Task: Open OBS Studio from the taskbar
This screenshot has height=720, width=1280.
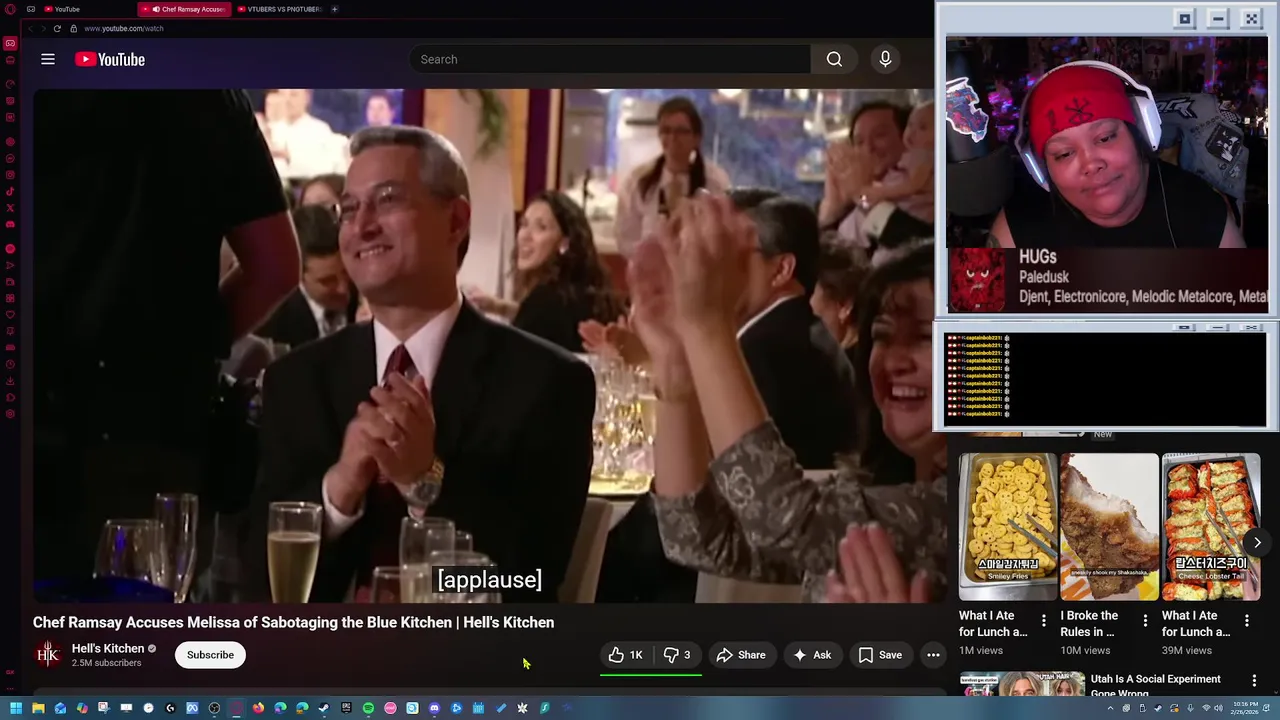Action: pos(214,708)
